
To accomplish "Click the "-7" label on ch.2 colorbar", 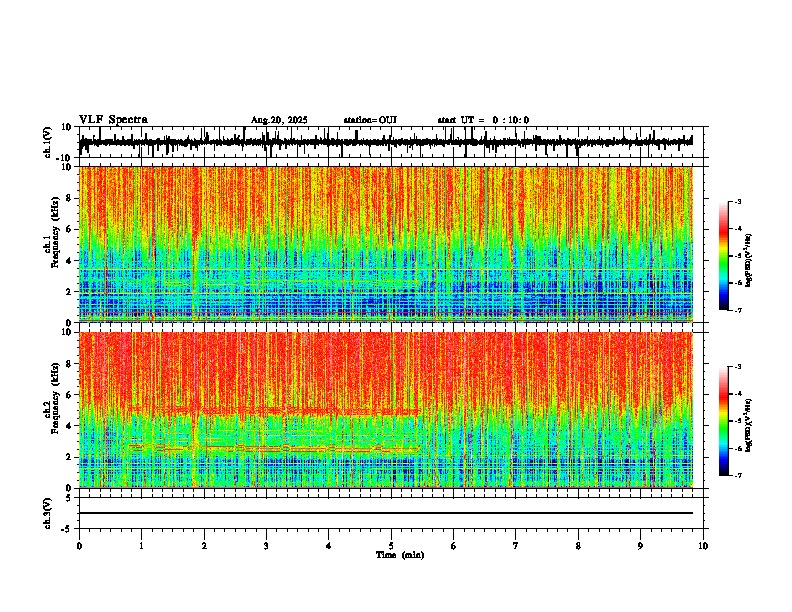I will point(737,475).
